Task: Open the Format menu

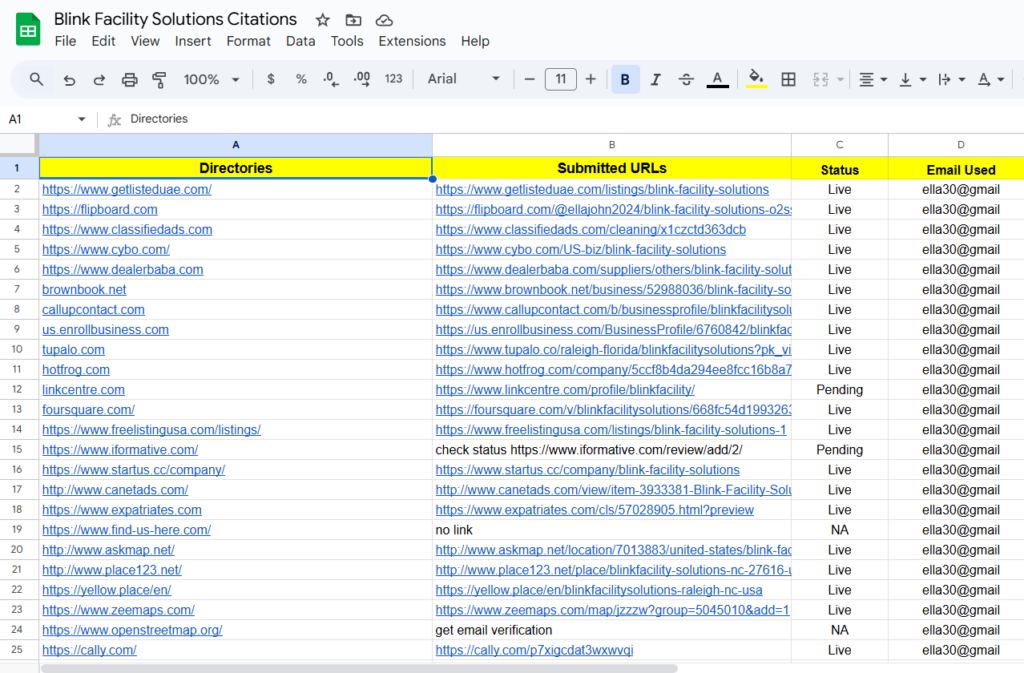Action: [x=248, y=41]
